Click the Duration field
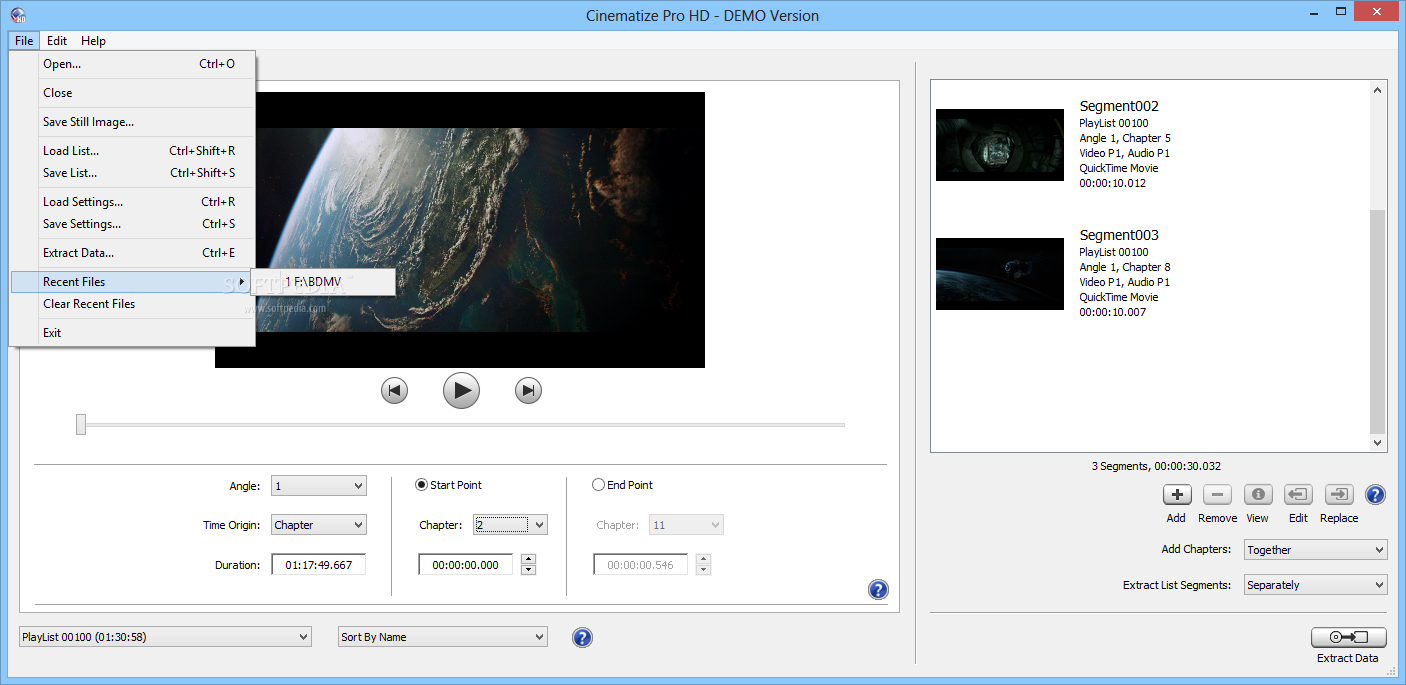This screenshot has height=685, width=1406. tap(318, 565)
